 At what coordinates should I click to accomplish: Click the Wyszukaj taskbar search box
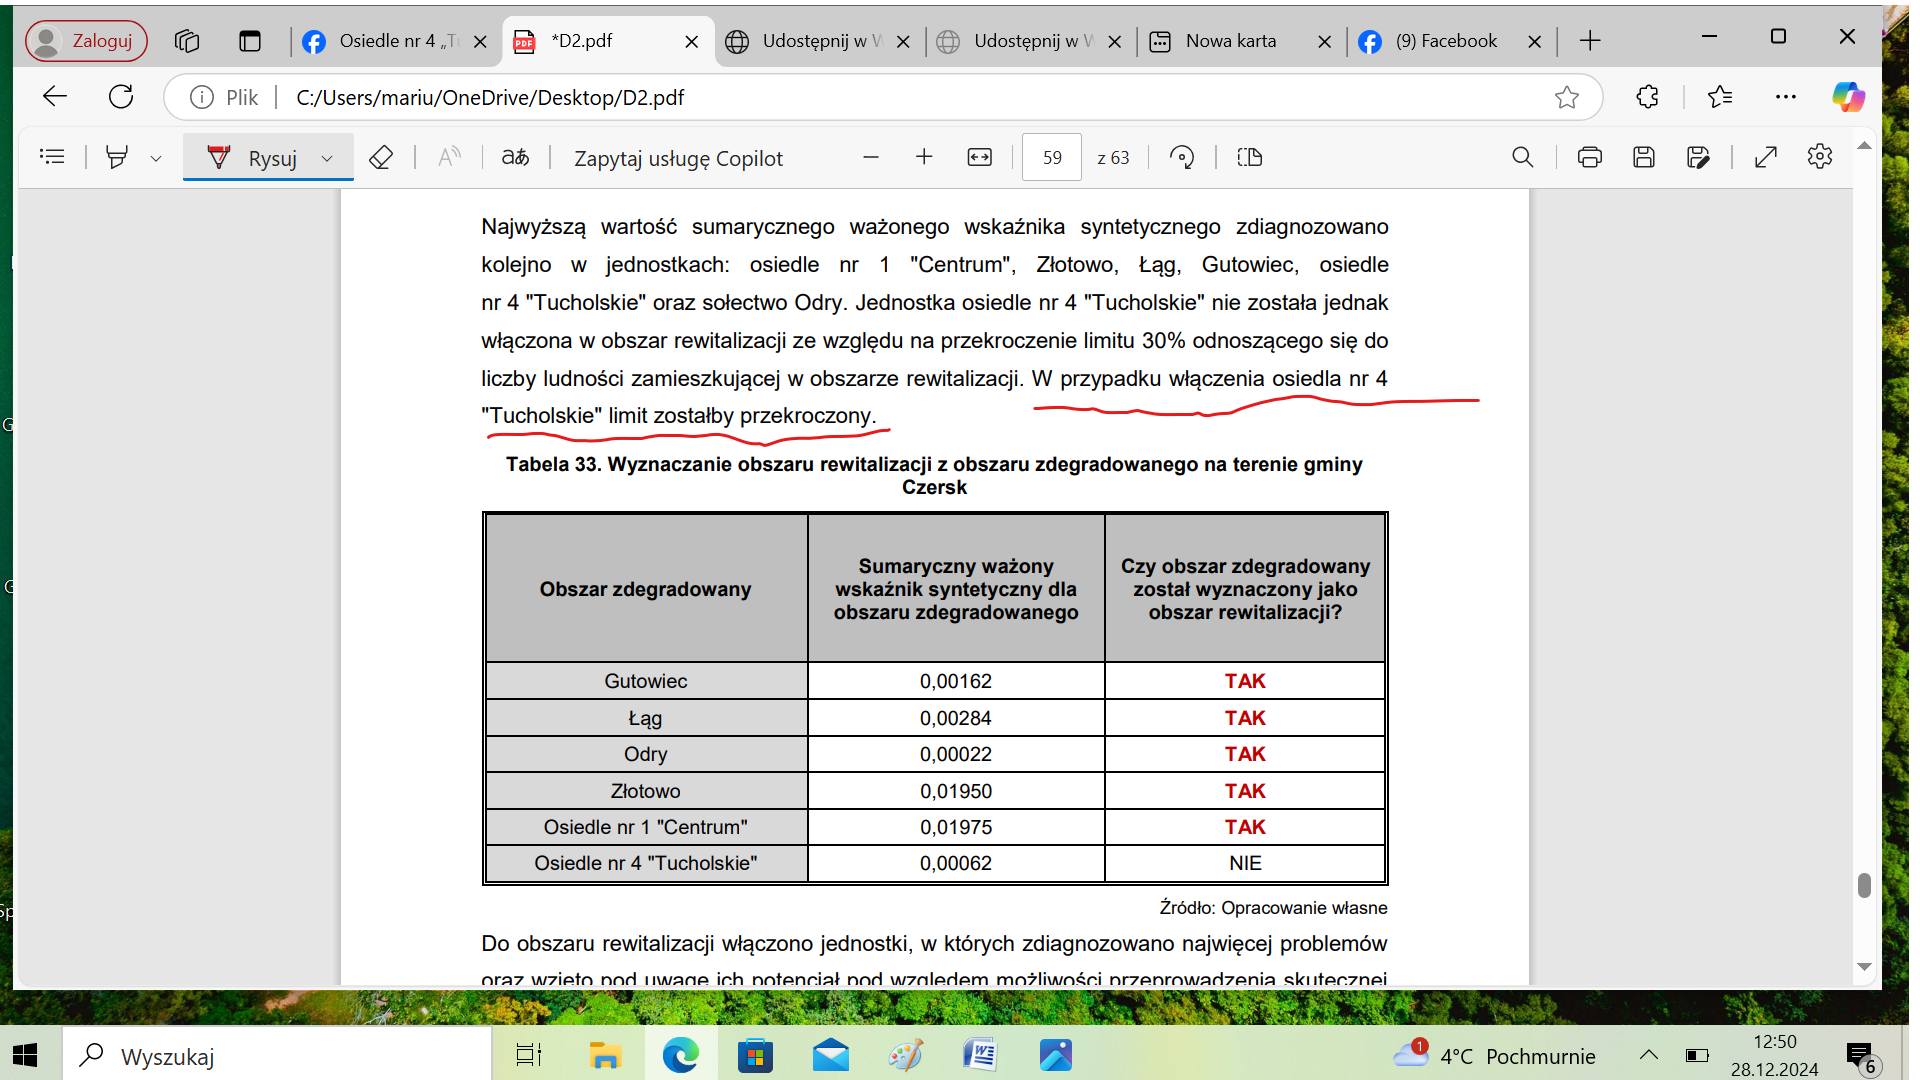pos(277,1056)
